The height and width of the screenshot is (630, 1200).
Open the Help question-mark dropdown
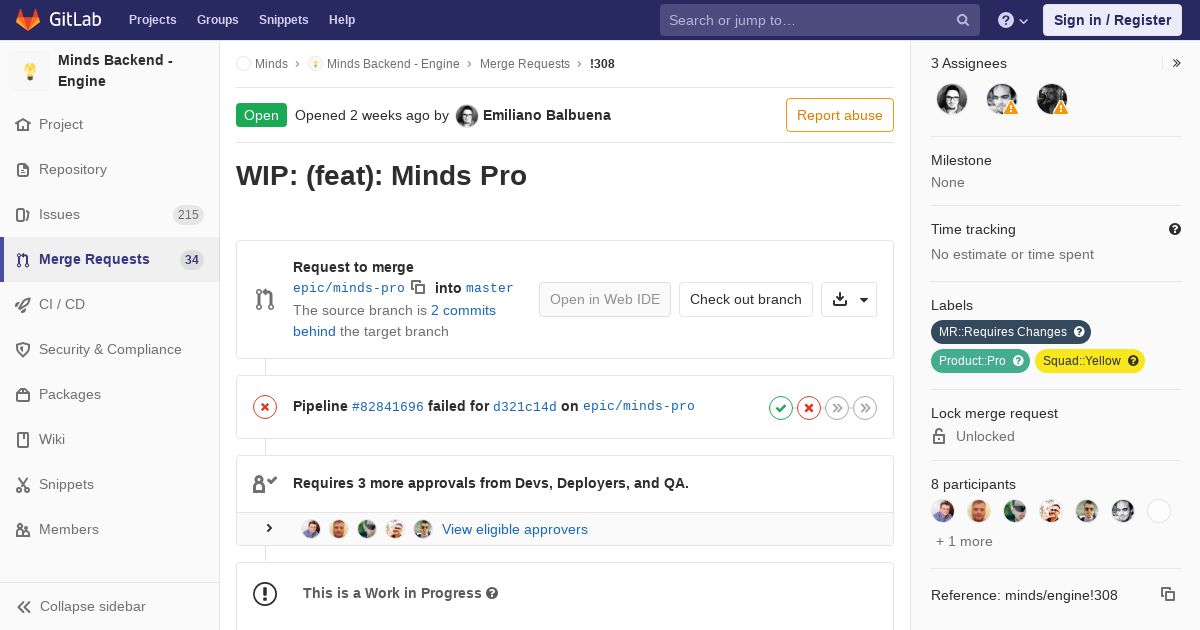(x=1013, y=20)
